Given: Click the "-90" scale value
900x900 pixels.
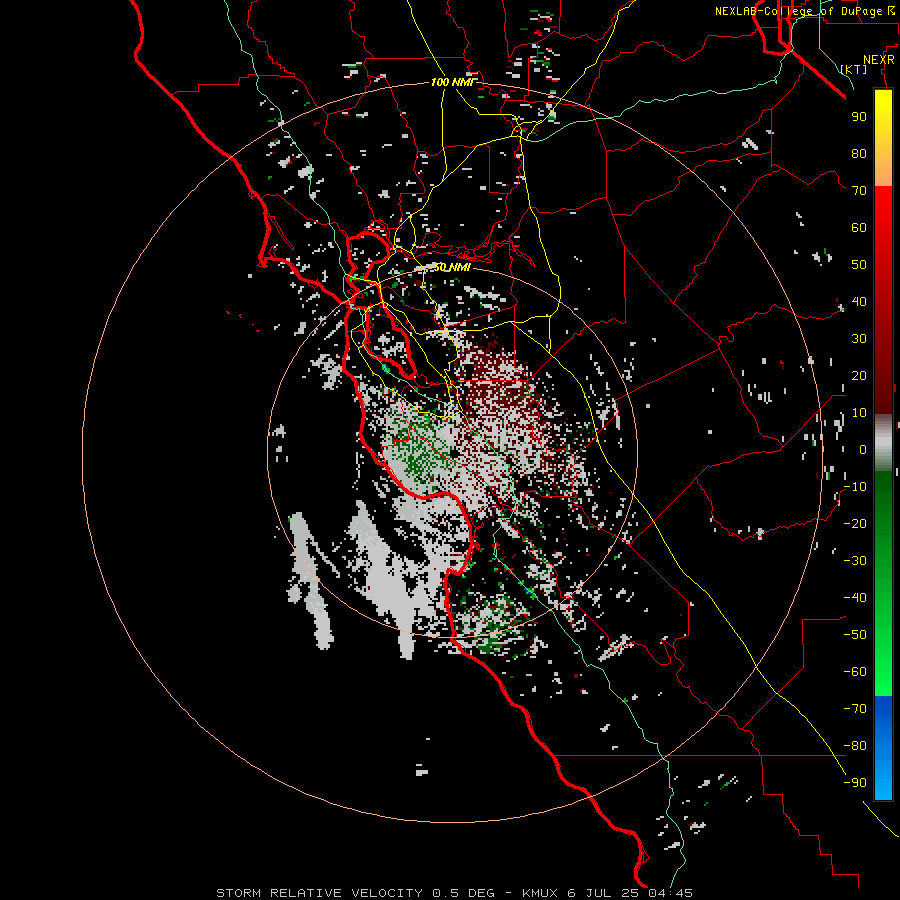Looking at the screenshot, I should pyautogui.click(x=855, y=783).
